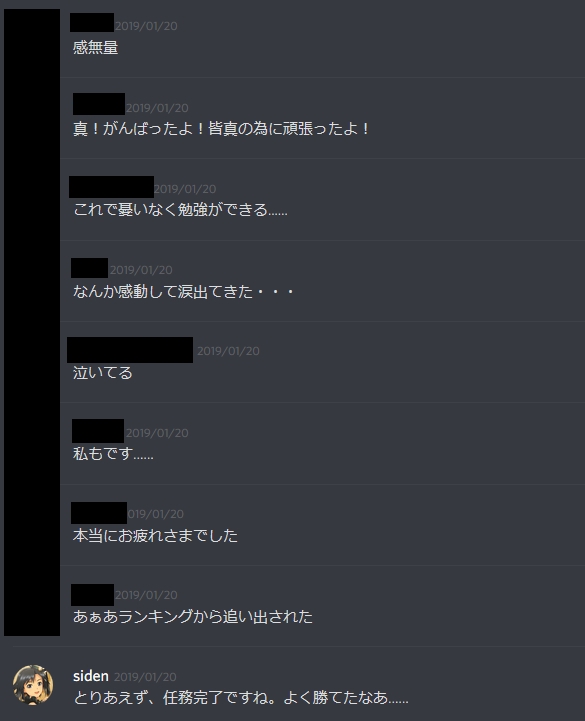Click message 真！がんばったよ！皆真の為に頑張ったよ！
585x721 pixels.
[x=221, y=128]
